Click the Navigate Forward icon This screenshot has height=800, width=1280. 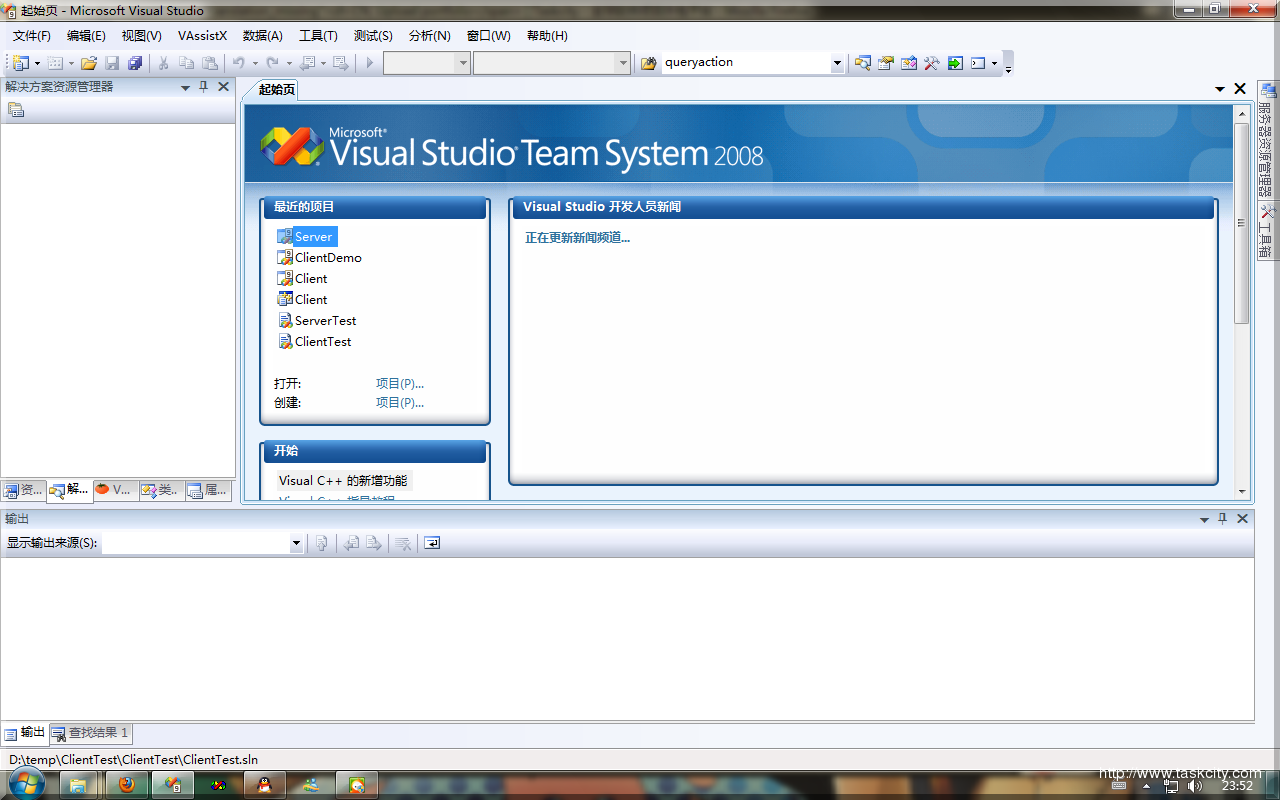click(x=341, y=63)
